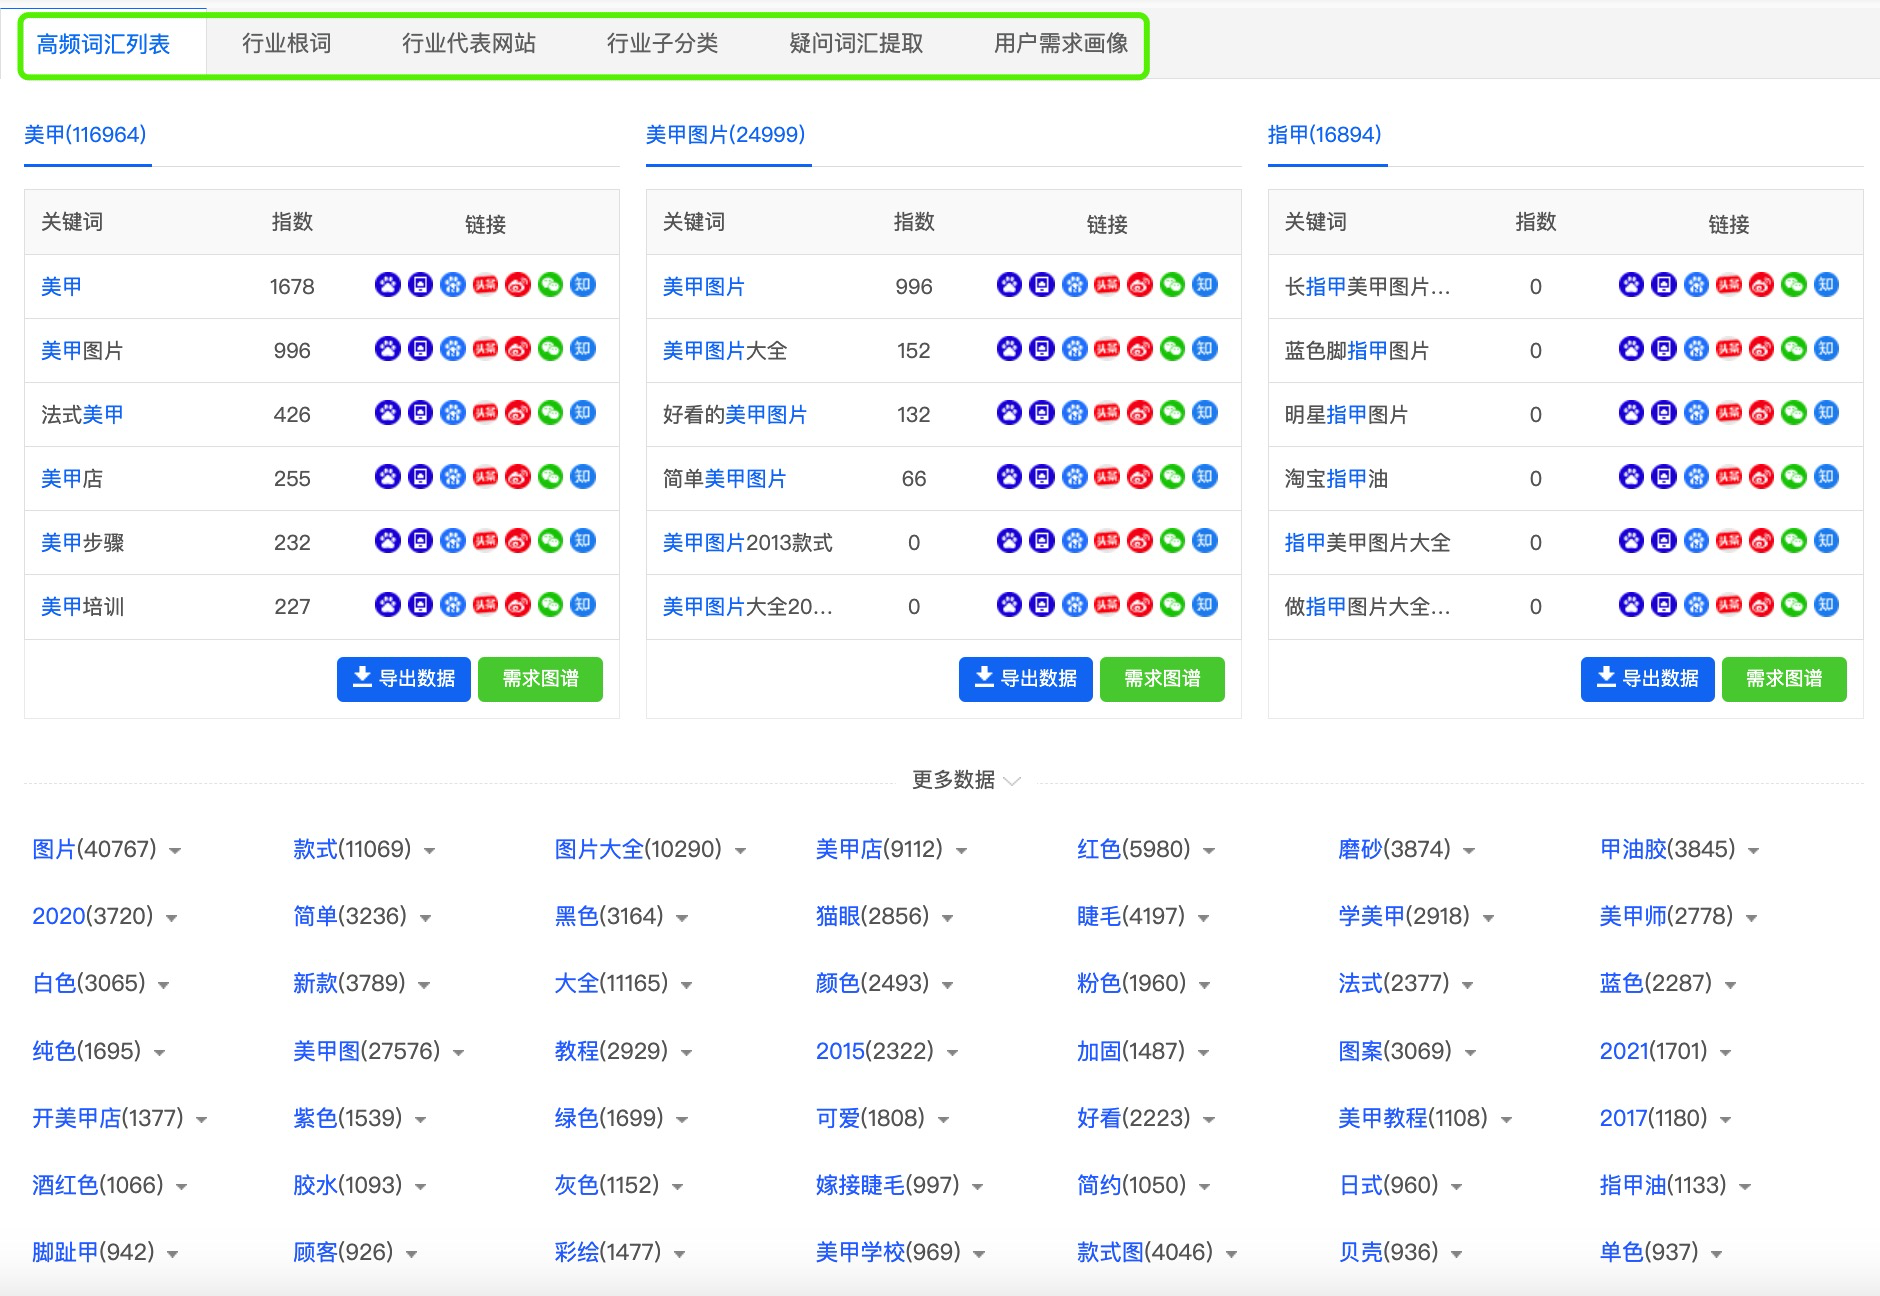Image resolution: width=1880 pixels, height=1296 pixels.
Task: Click the 款式图(4046) tag
Action: (x=1145, y=1252)
